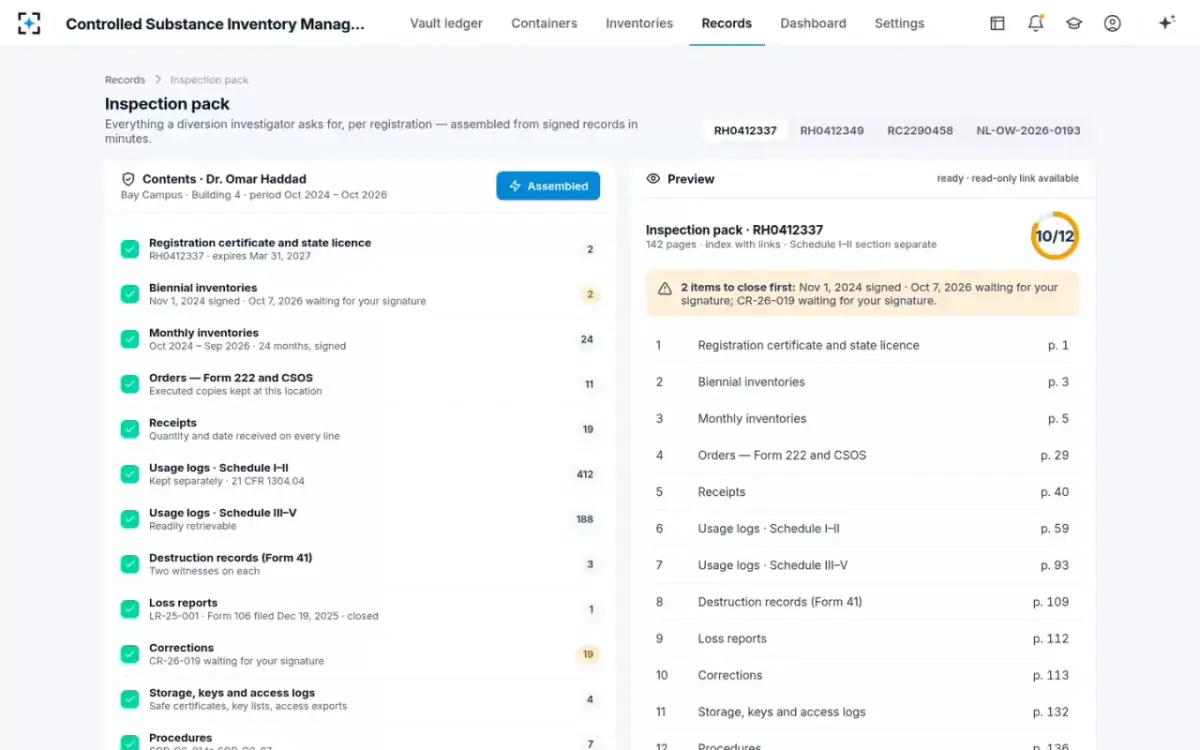Select registration RH0412349
Image resolution: width=1200 pixels, height=750 pixels.
point(832,130)
